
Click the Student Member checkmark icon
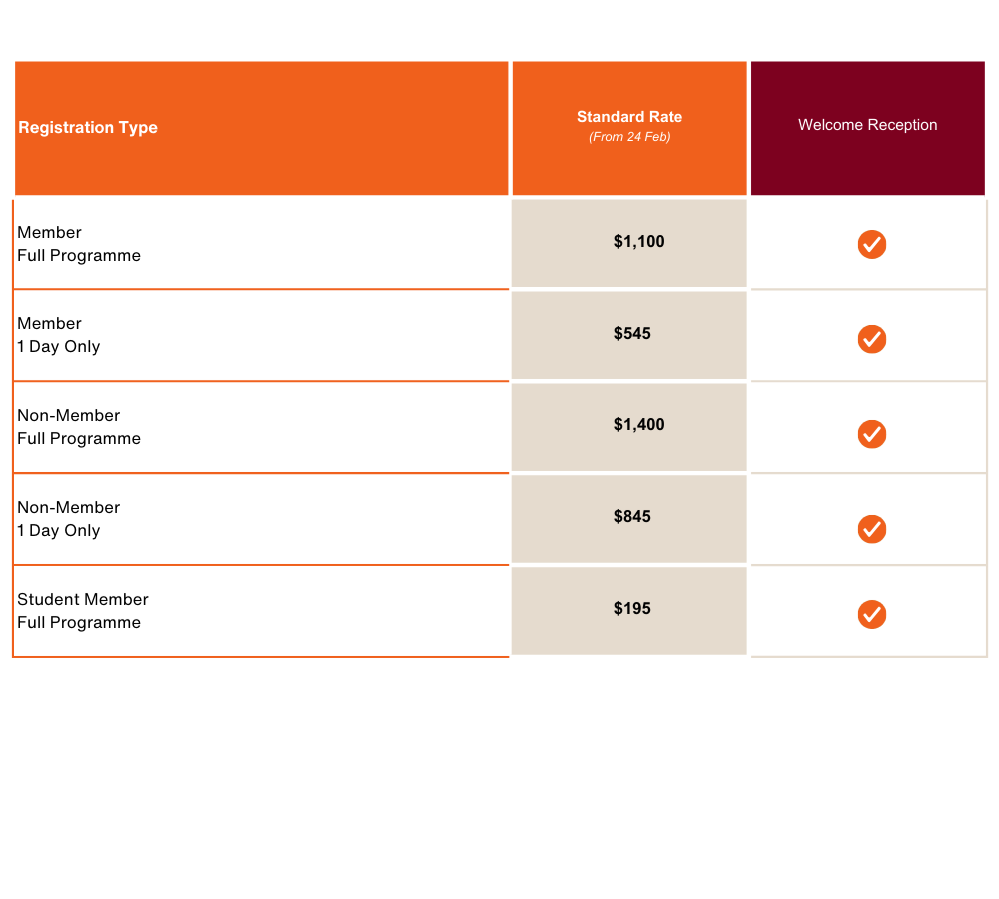[872, 614]
